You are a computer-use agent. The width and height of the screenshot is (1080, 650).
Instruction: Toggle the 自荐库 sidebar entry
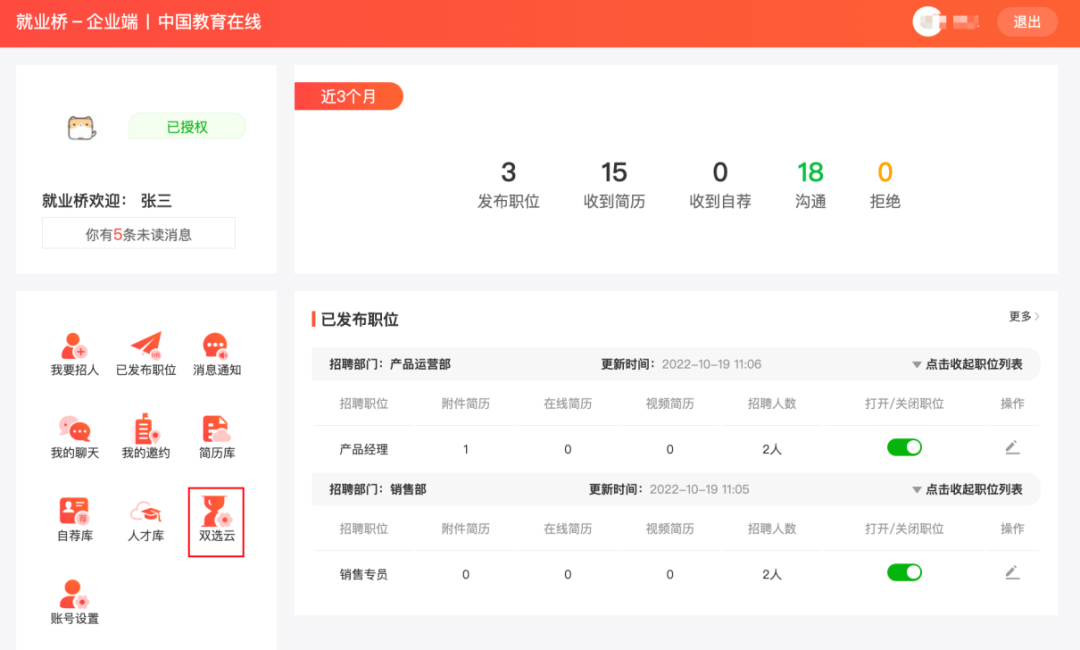point(73,520)
